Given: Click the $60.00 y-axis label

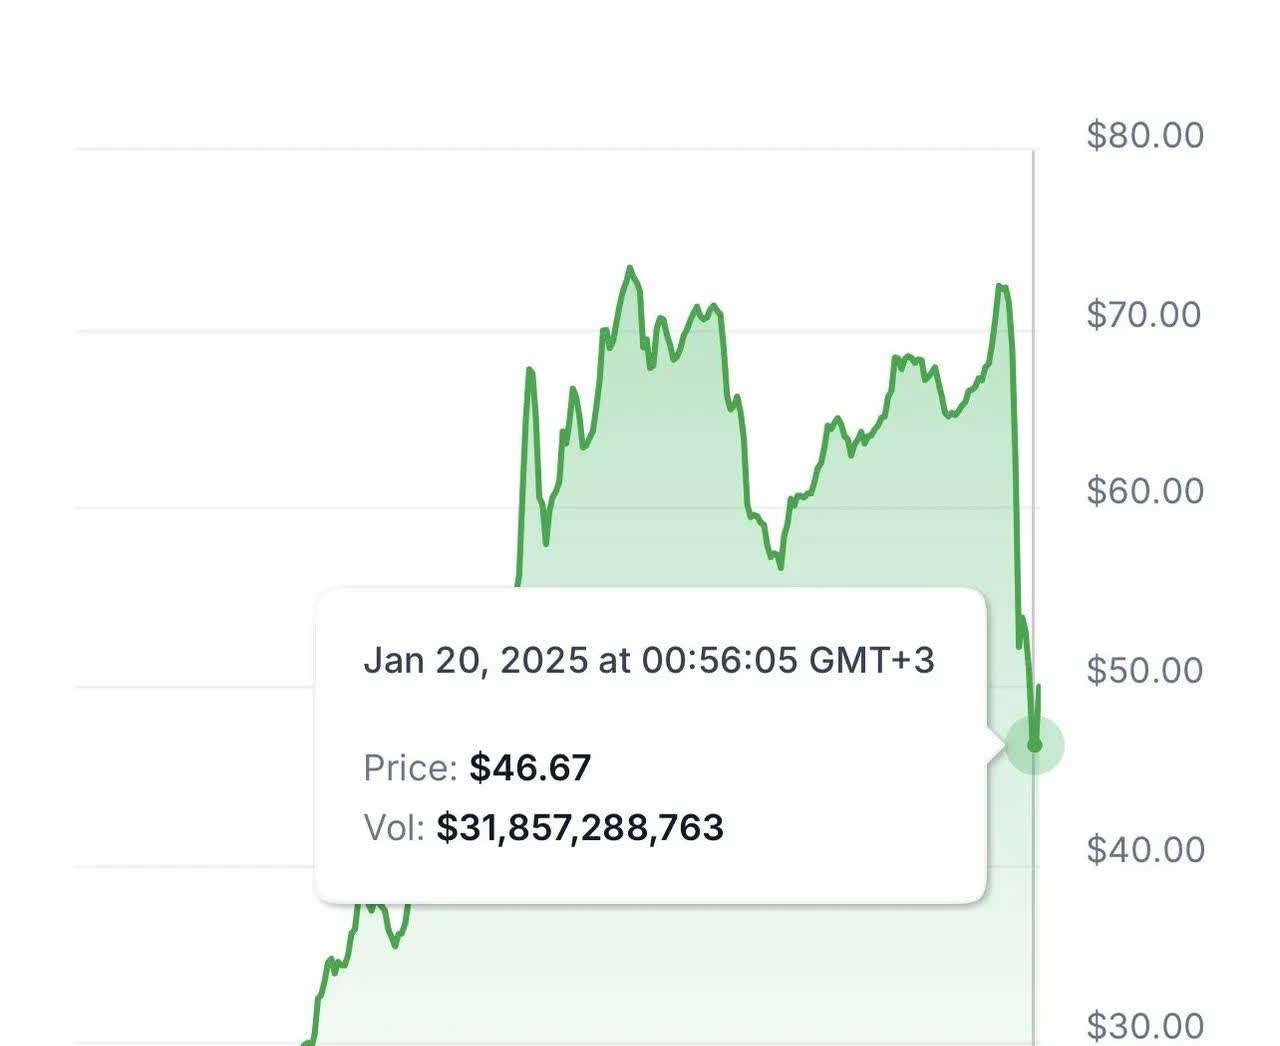Looking at the screenshot, I should pos(1145,491).
